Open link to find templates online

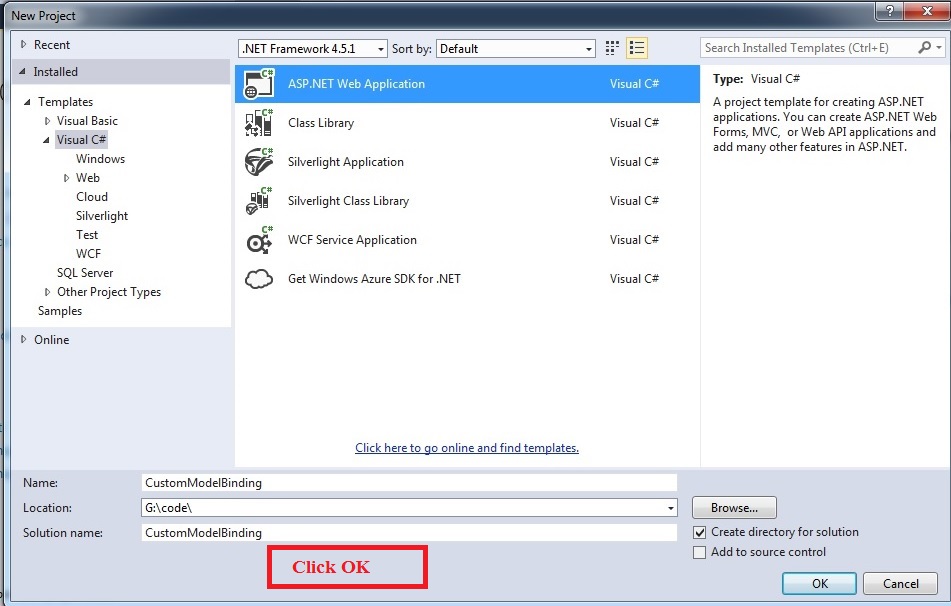[x=467, y=448]
